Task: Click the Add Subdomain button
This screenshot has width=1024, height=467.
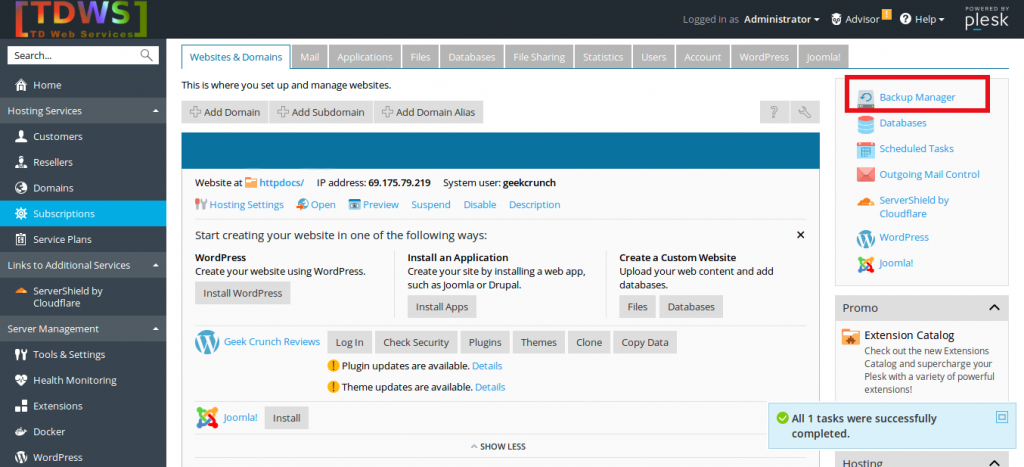Action: coord(321,112)
